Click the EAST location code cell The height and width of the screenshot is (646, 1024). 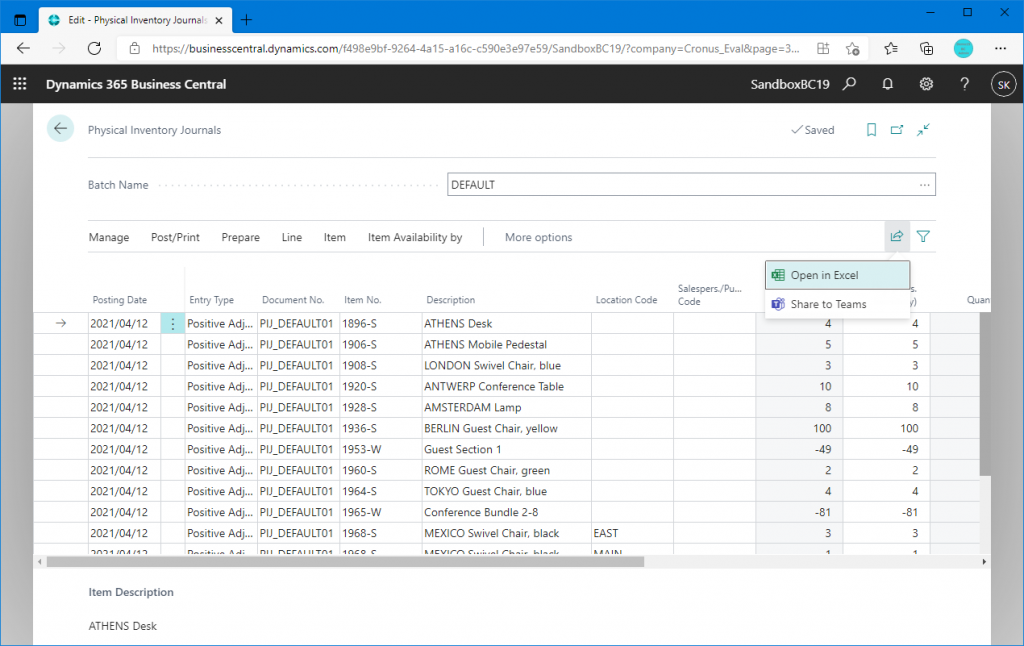pyautogui.click(x=632, y=533)
